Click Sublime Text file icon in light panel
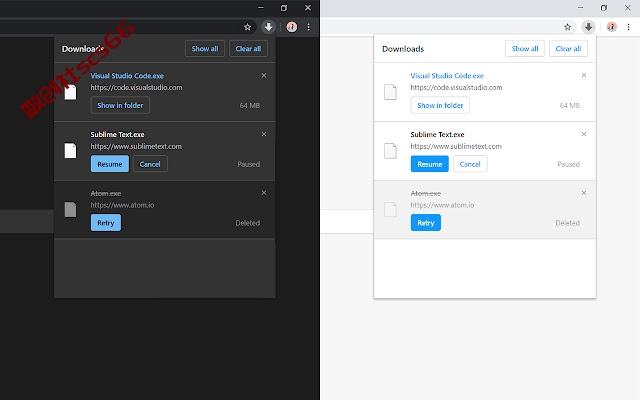Image resolution: width=640 pixels, height=400 pixels. point(391,151)
